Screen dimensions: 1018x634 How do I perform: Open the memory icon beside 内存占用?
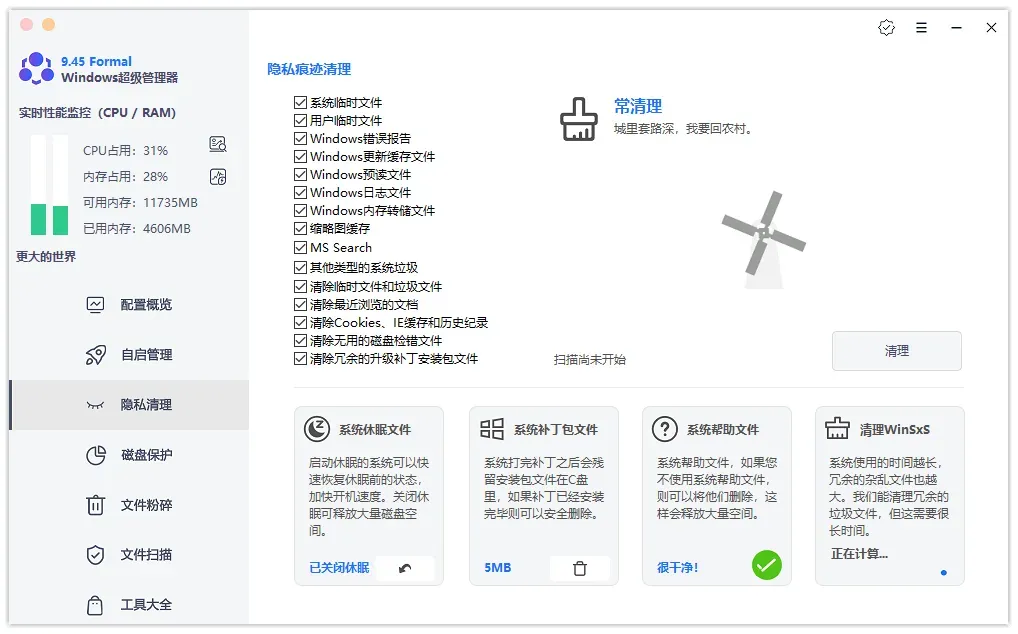(218, 177)
